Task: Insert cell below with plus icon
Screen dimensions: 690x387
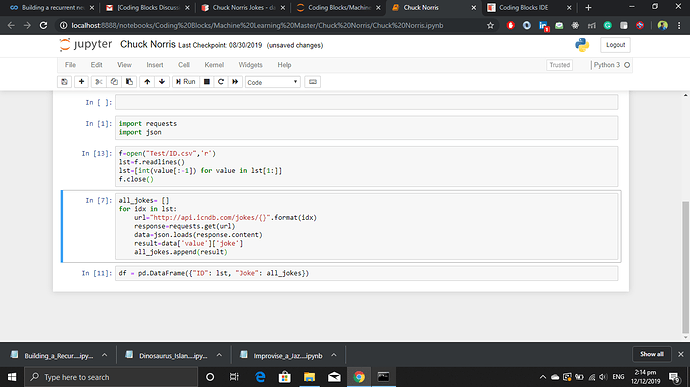Action: tap(81, 82)
